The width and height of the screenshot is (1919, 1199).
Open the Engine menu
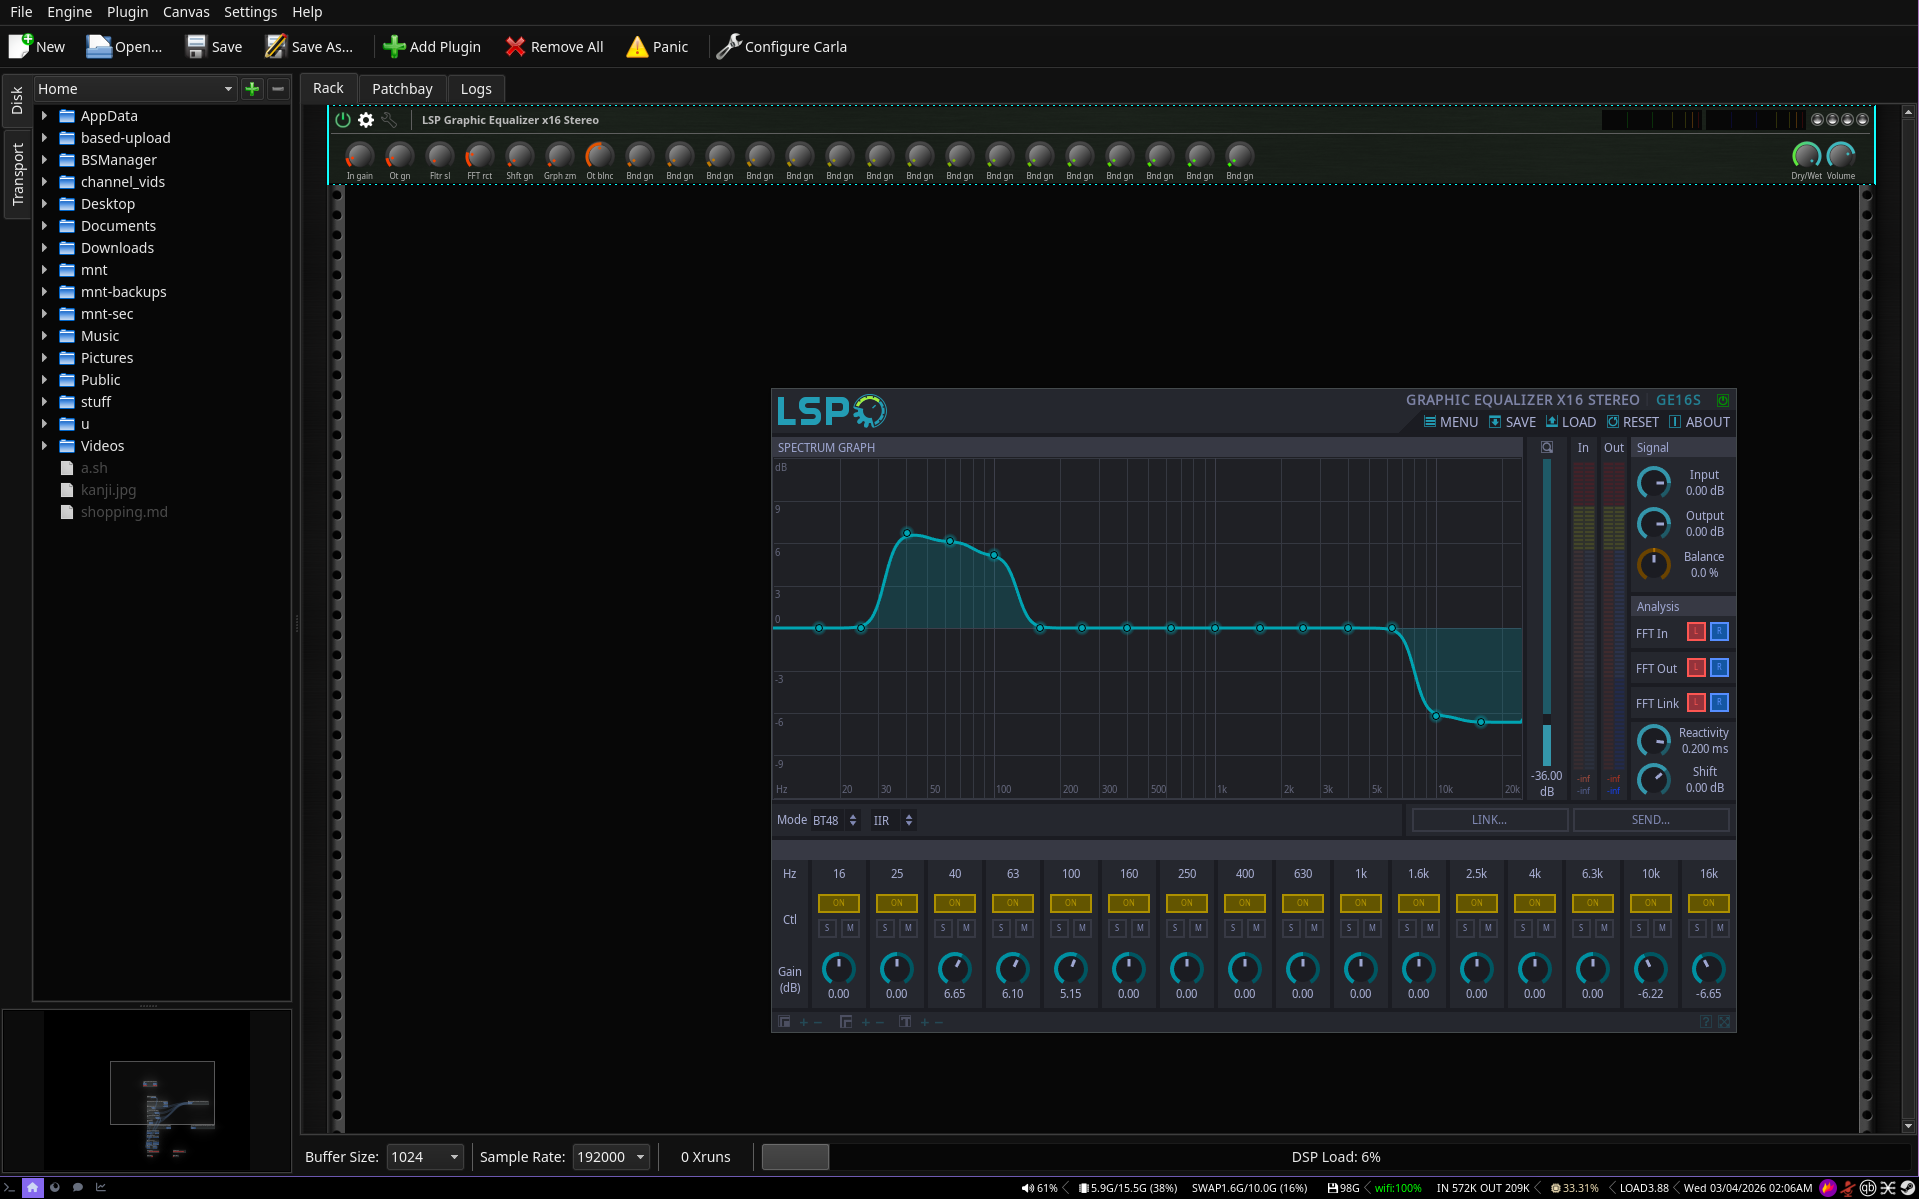point(69,12)
